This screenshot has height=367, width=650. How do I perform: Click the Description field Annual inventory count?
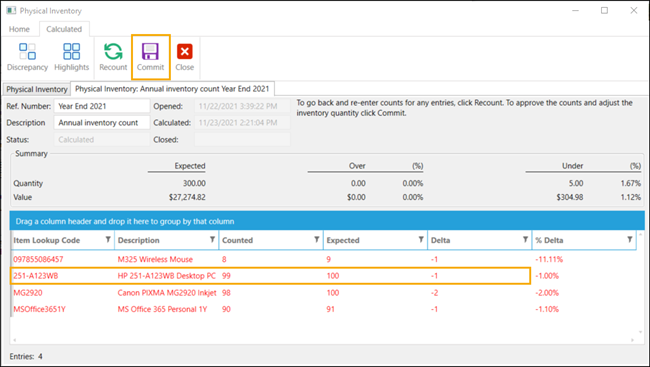102,123
